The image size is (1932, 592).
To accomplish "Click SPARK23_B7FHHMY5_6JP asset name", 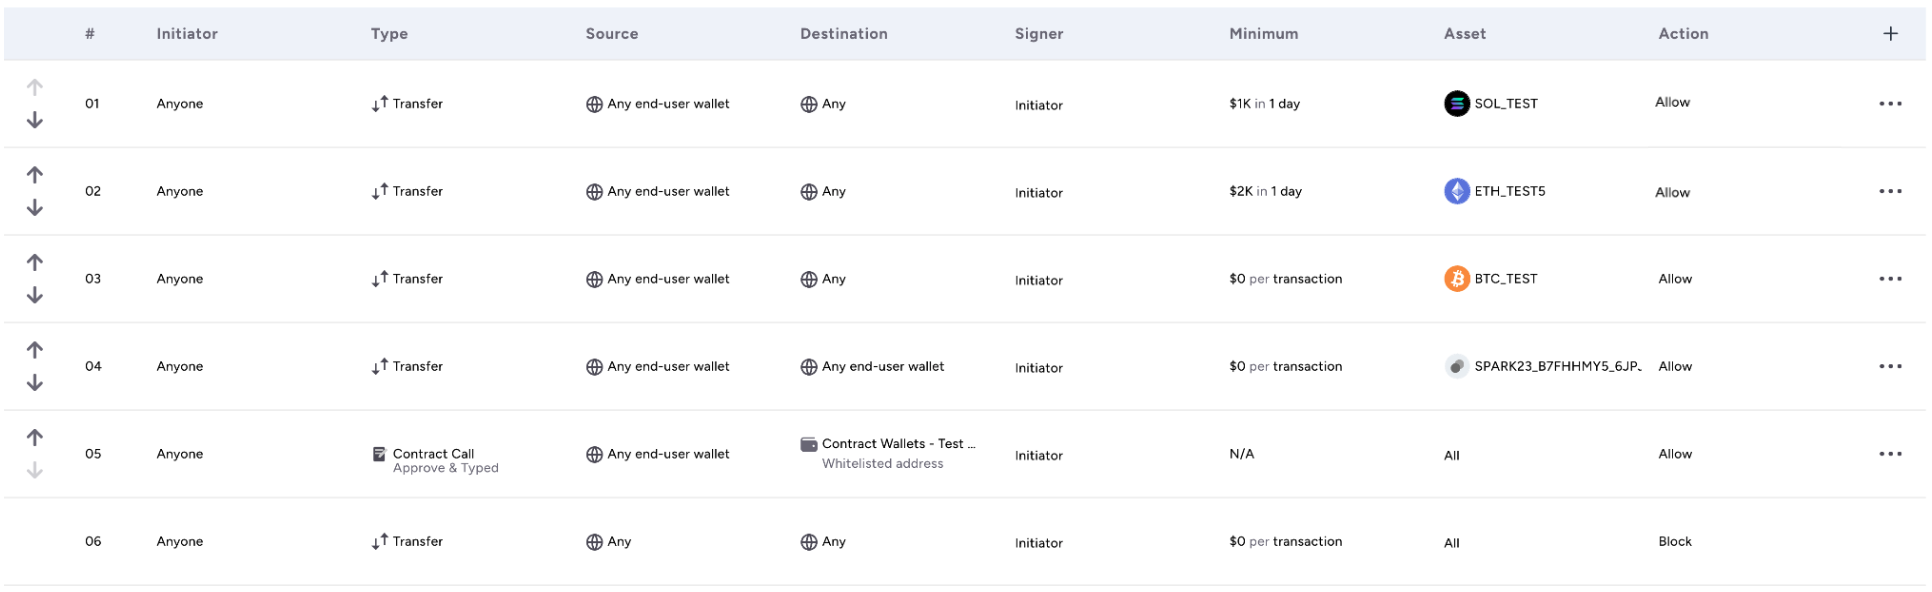I will point(1557,367).
